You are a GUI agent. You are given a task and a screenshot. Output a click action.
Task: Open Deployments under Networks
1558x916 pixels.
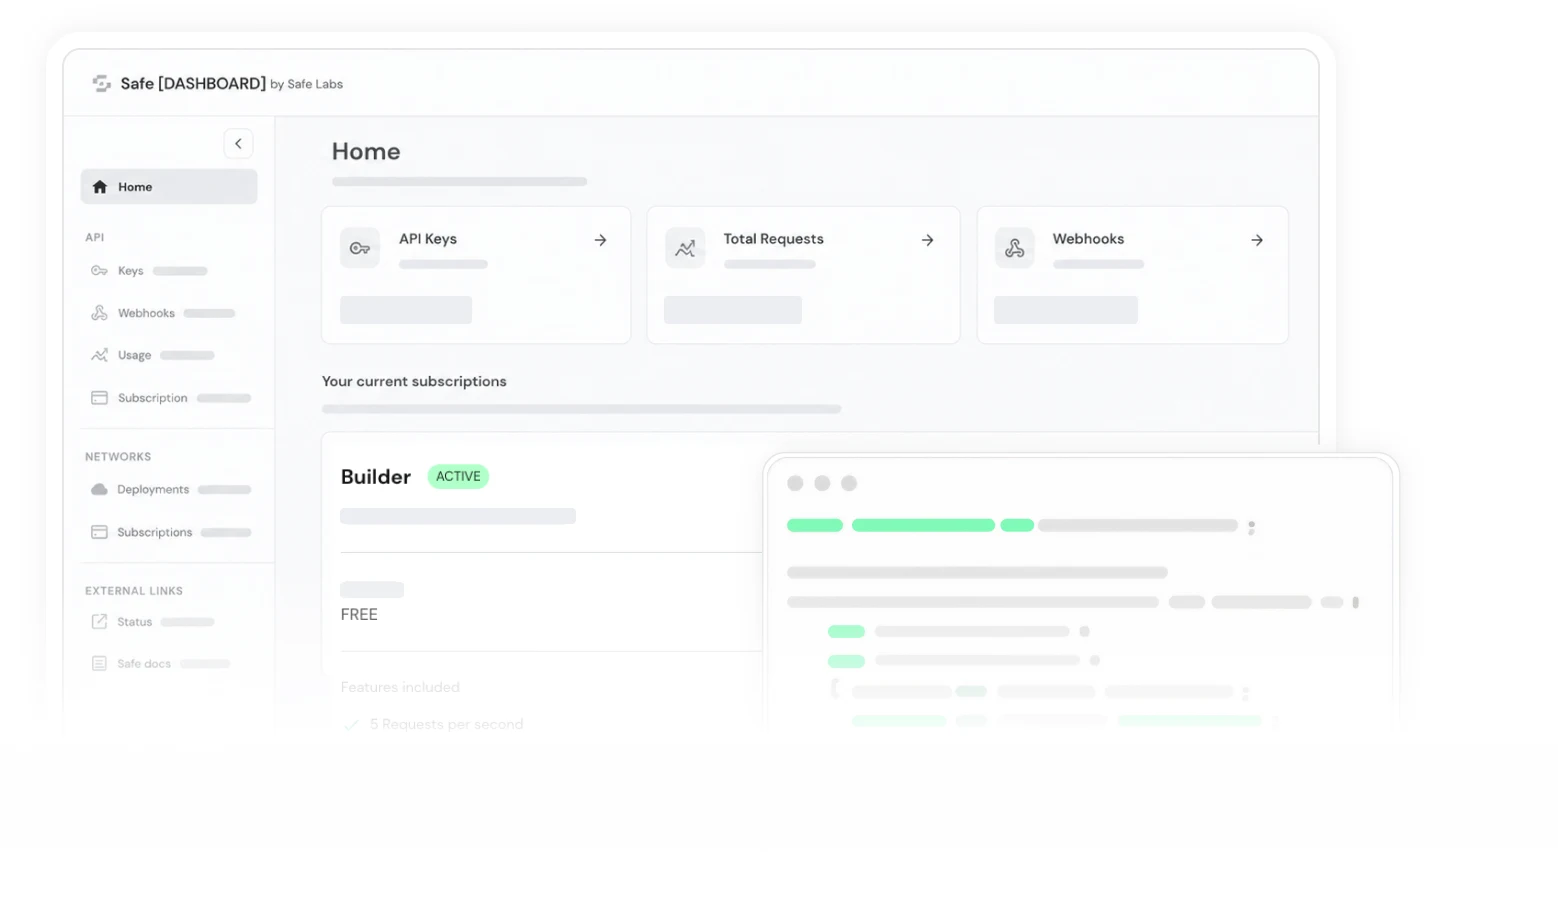(153, 490)
